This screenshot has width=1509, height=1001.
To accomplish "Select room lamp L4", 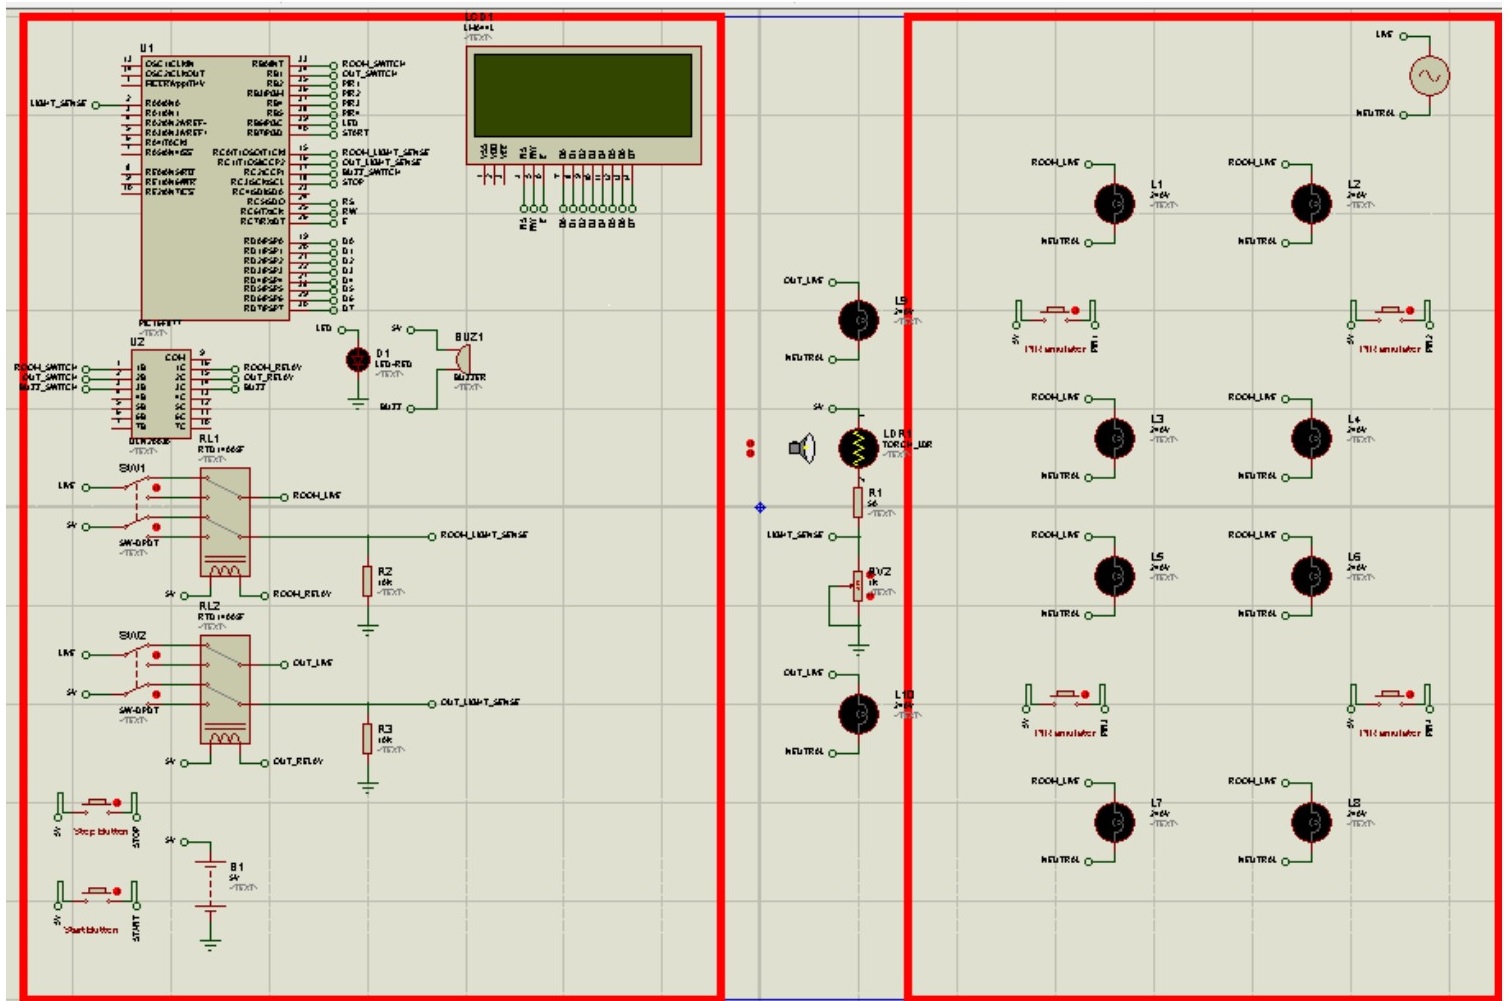I will pos(1312,438).
